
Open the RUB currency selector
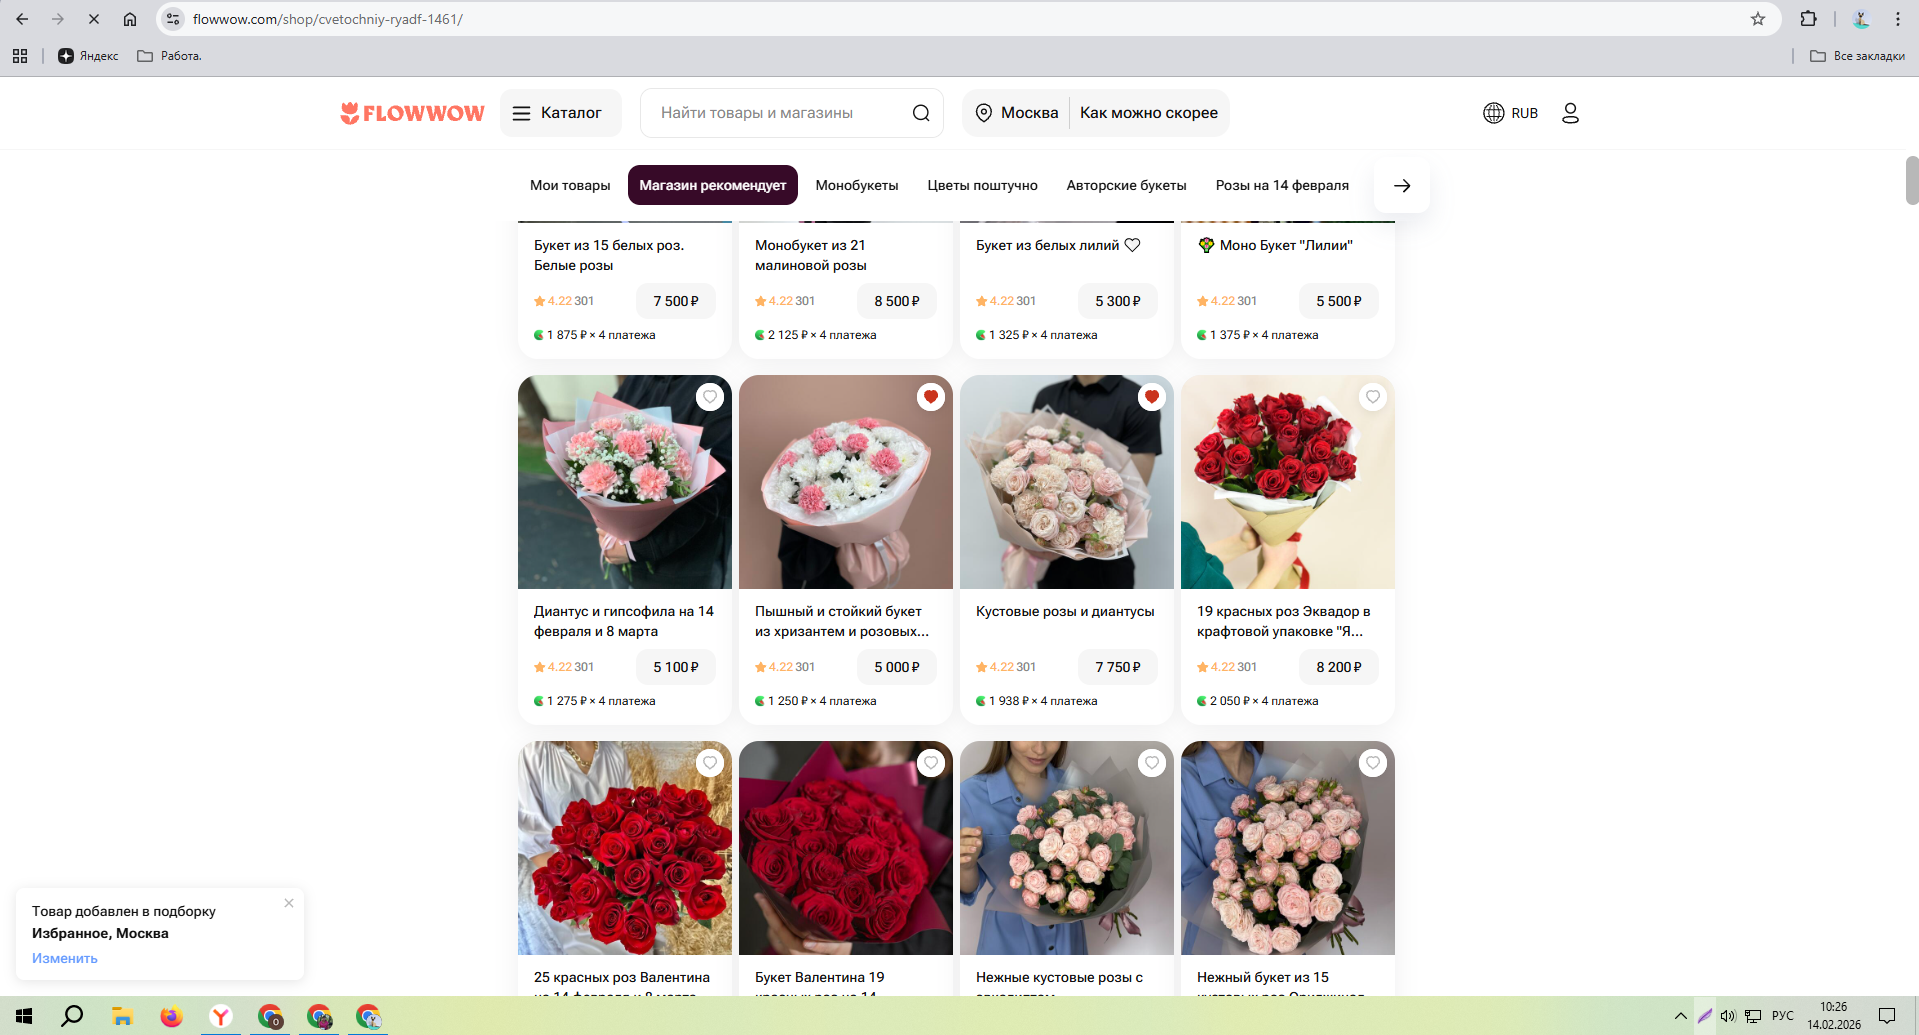(1510, 113)
